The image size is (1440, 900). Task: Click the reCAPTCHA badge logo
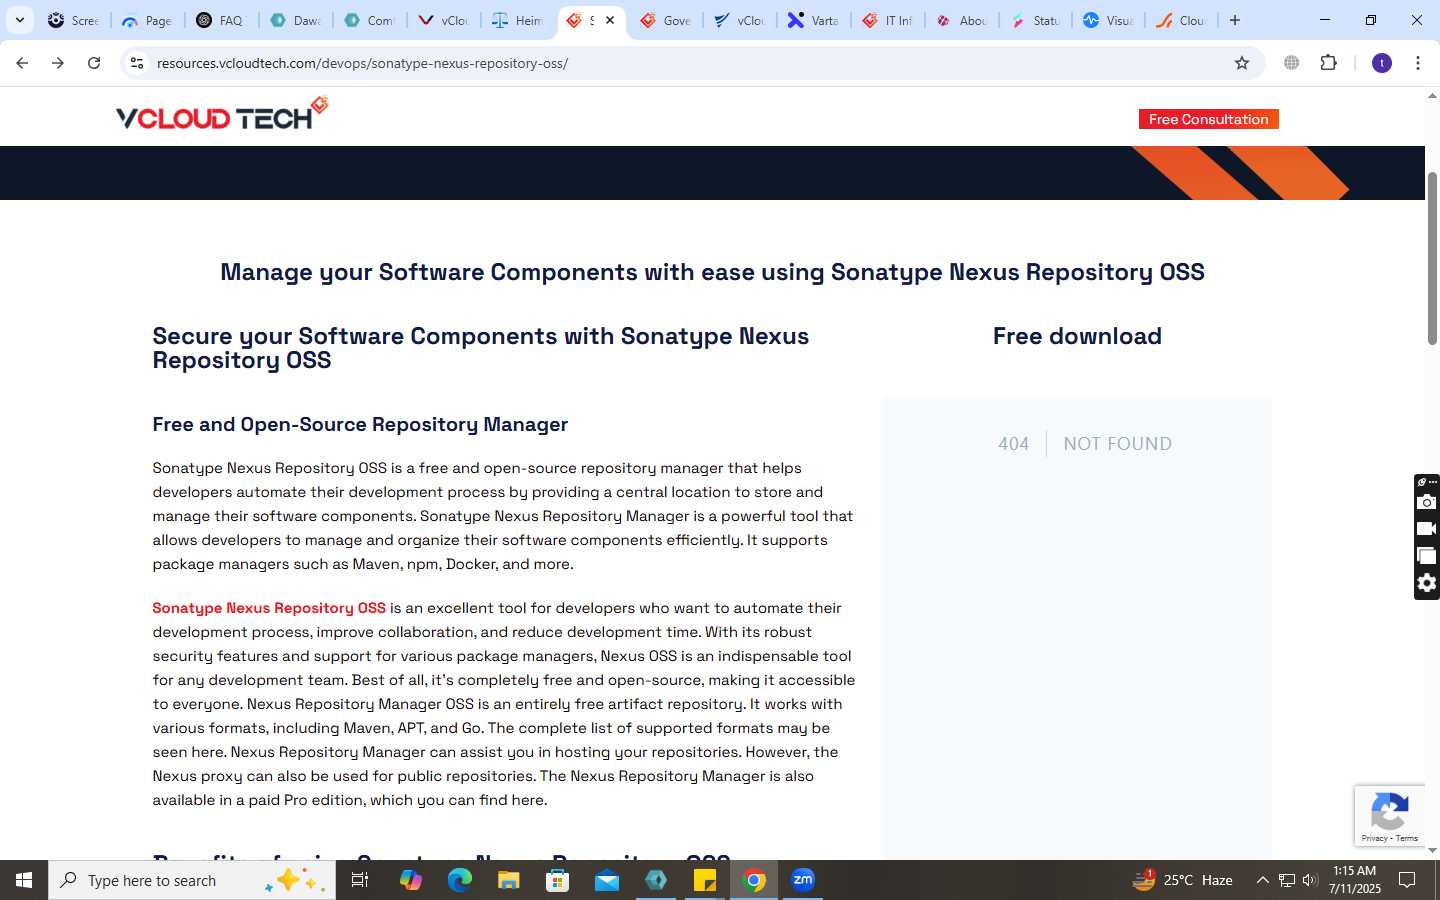tap(1390, 811)
